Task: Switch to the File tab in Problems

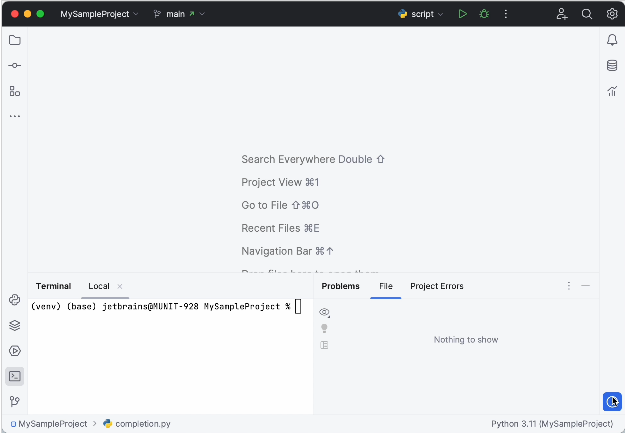Action: coord(386,286)
